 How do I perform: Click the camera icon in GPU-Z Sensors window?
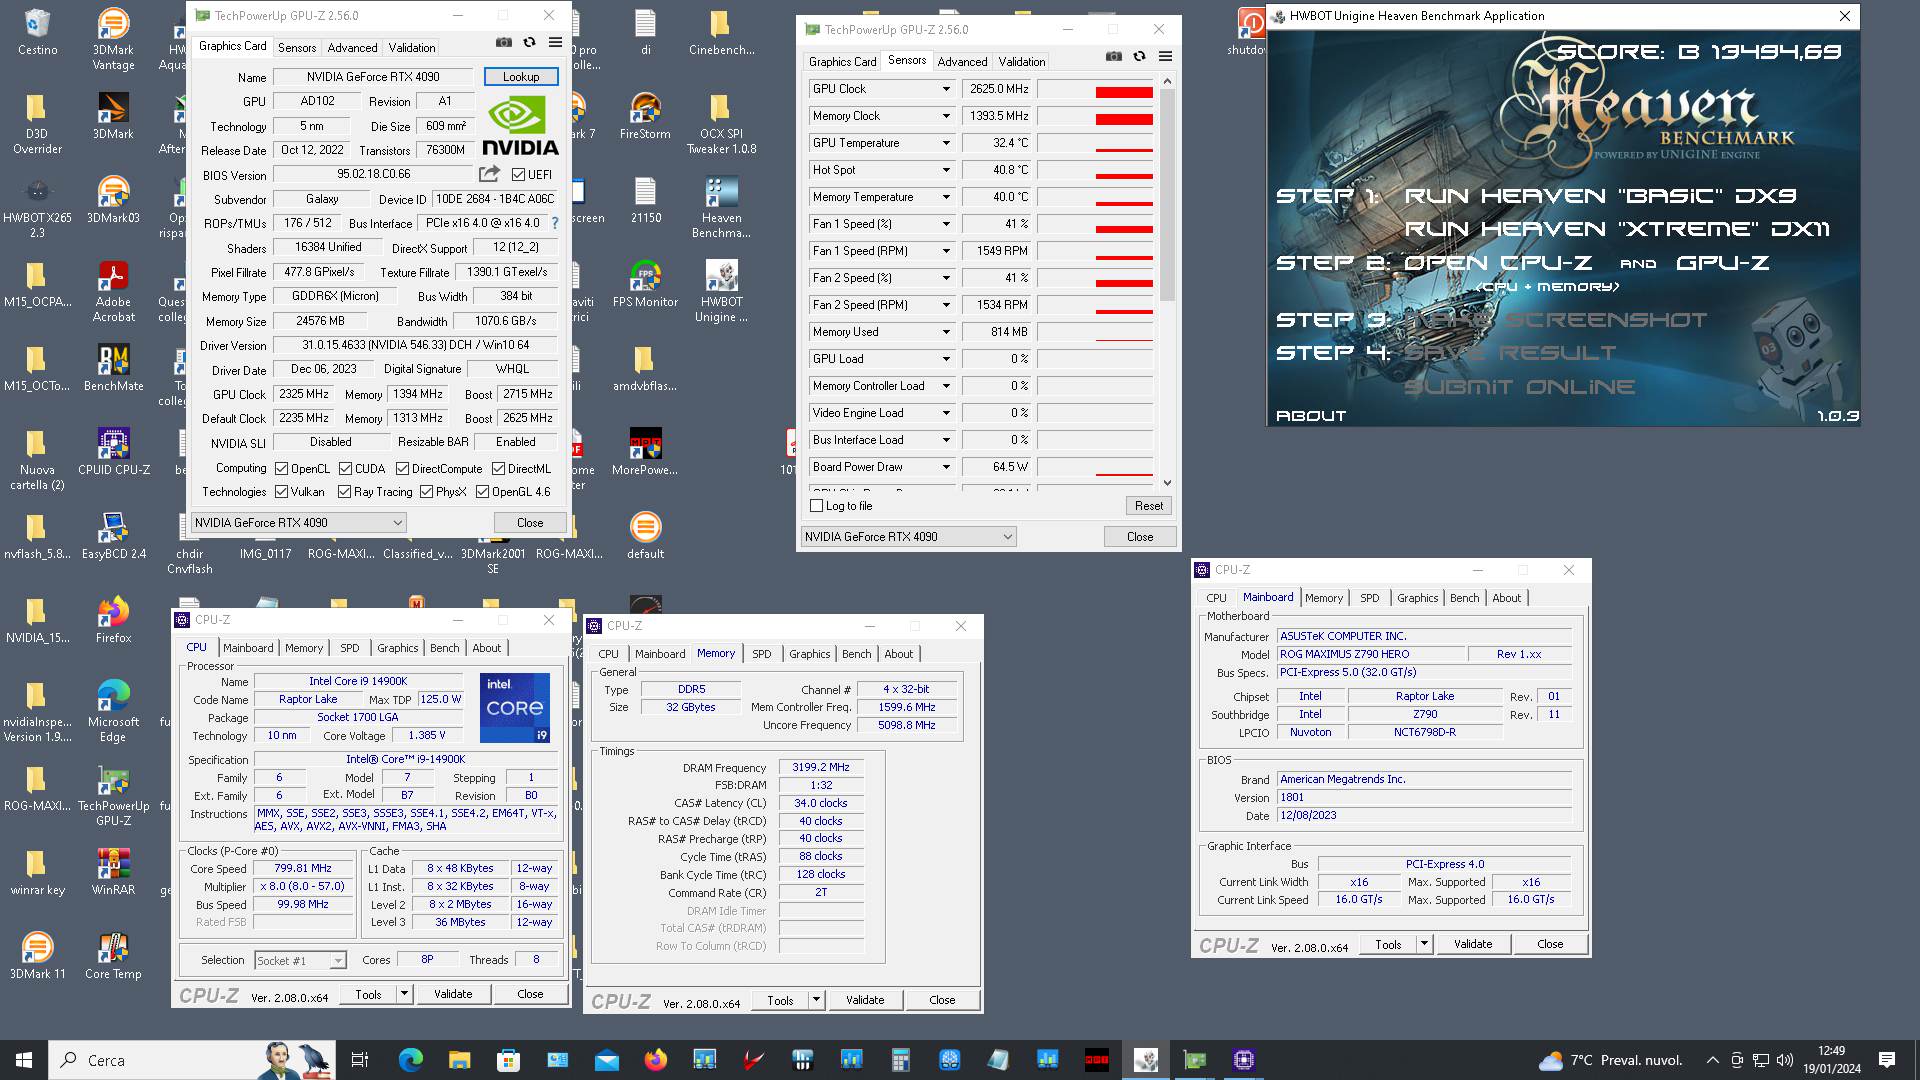1114,57
